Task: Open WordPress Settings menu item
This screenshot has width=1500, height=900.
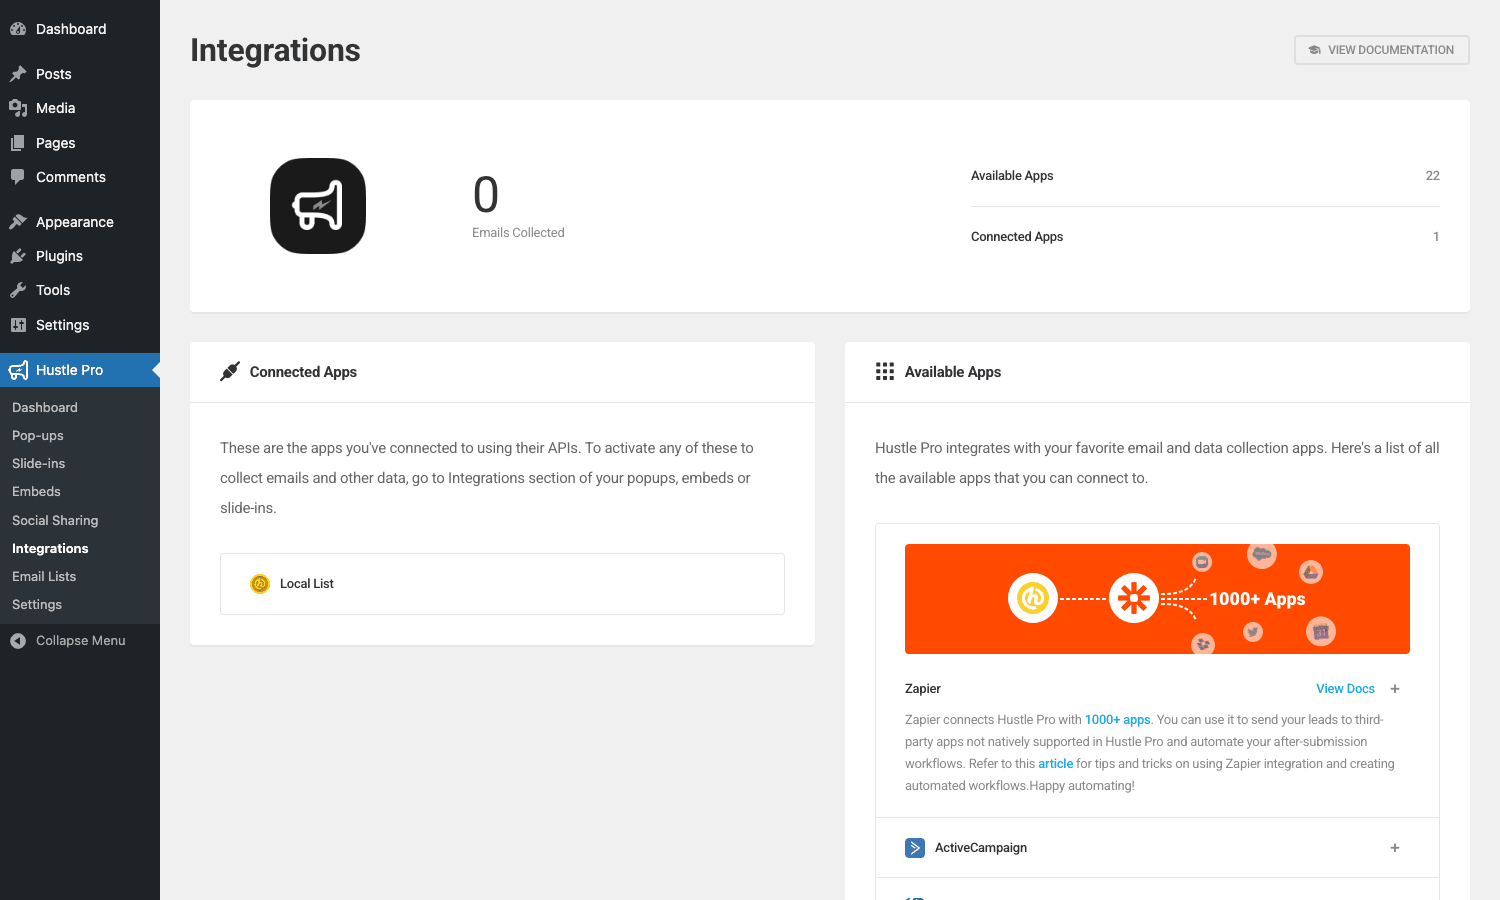Action: tap(80, 325)
